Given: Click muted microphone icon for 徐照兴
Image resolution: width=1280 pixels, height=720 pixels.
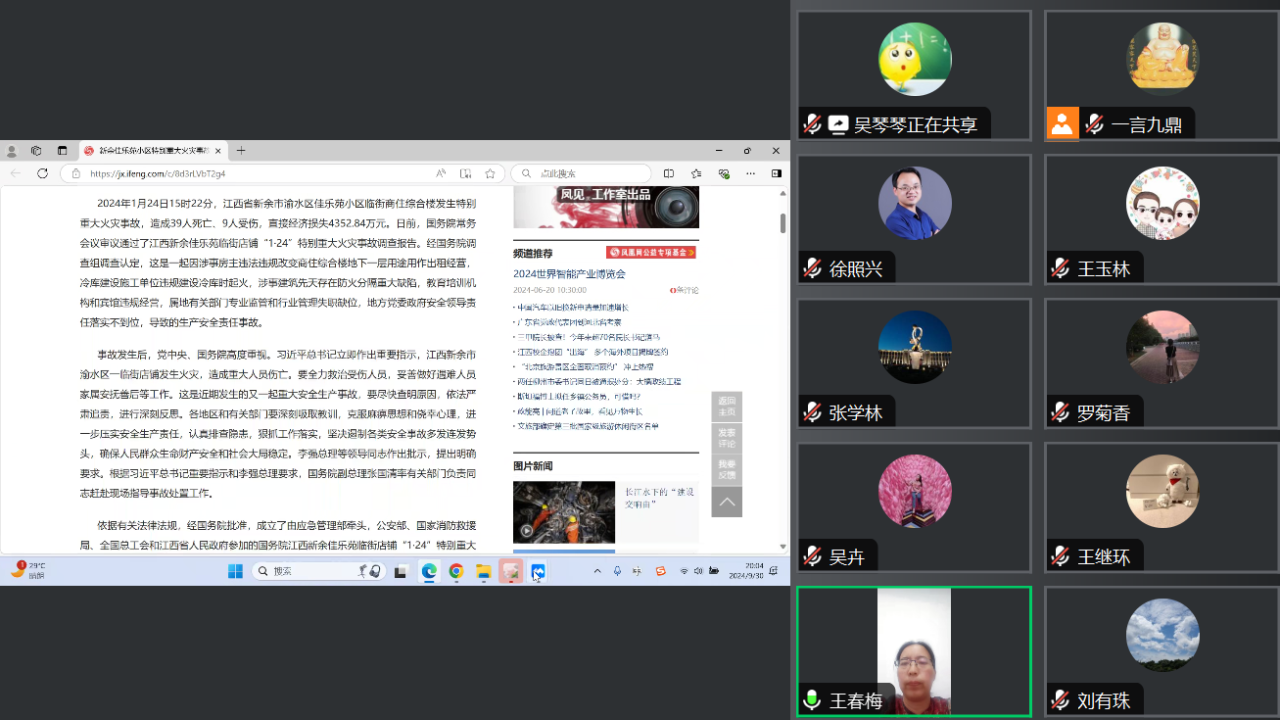Looking at the screenshot, I should (812, 268).
